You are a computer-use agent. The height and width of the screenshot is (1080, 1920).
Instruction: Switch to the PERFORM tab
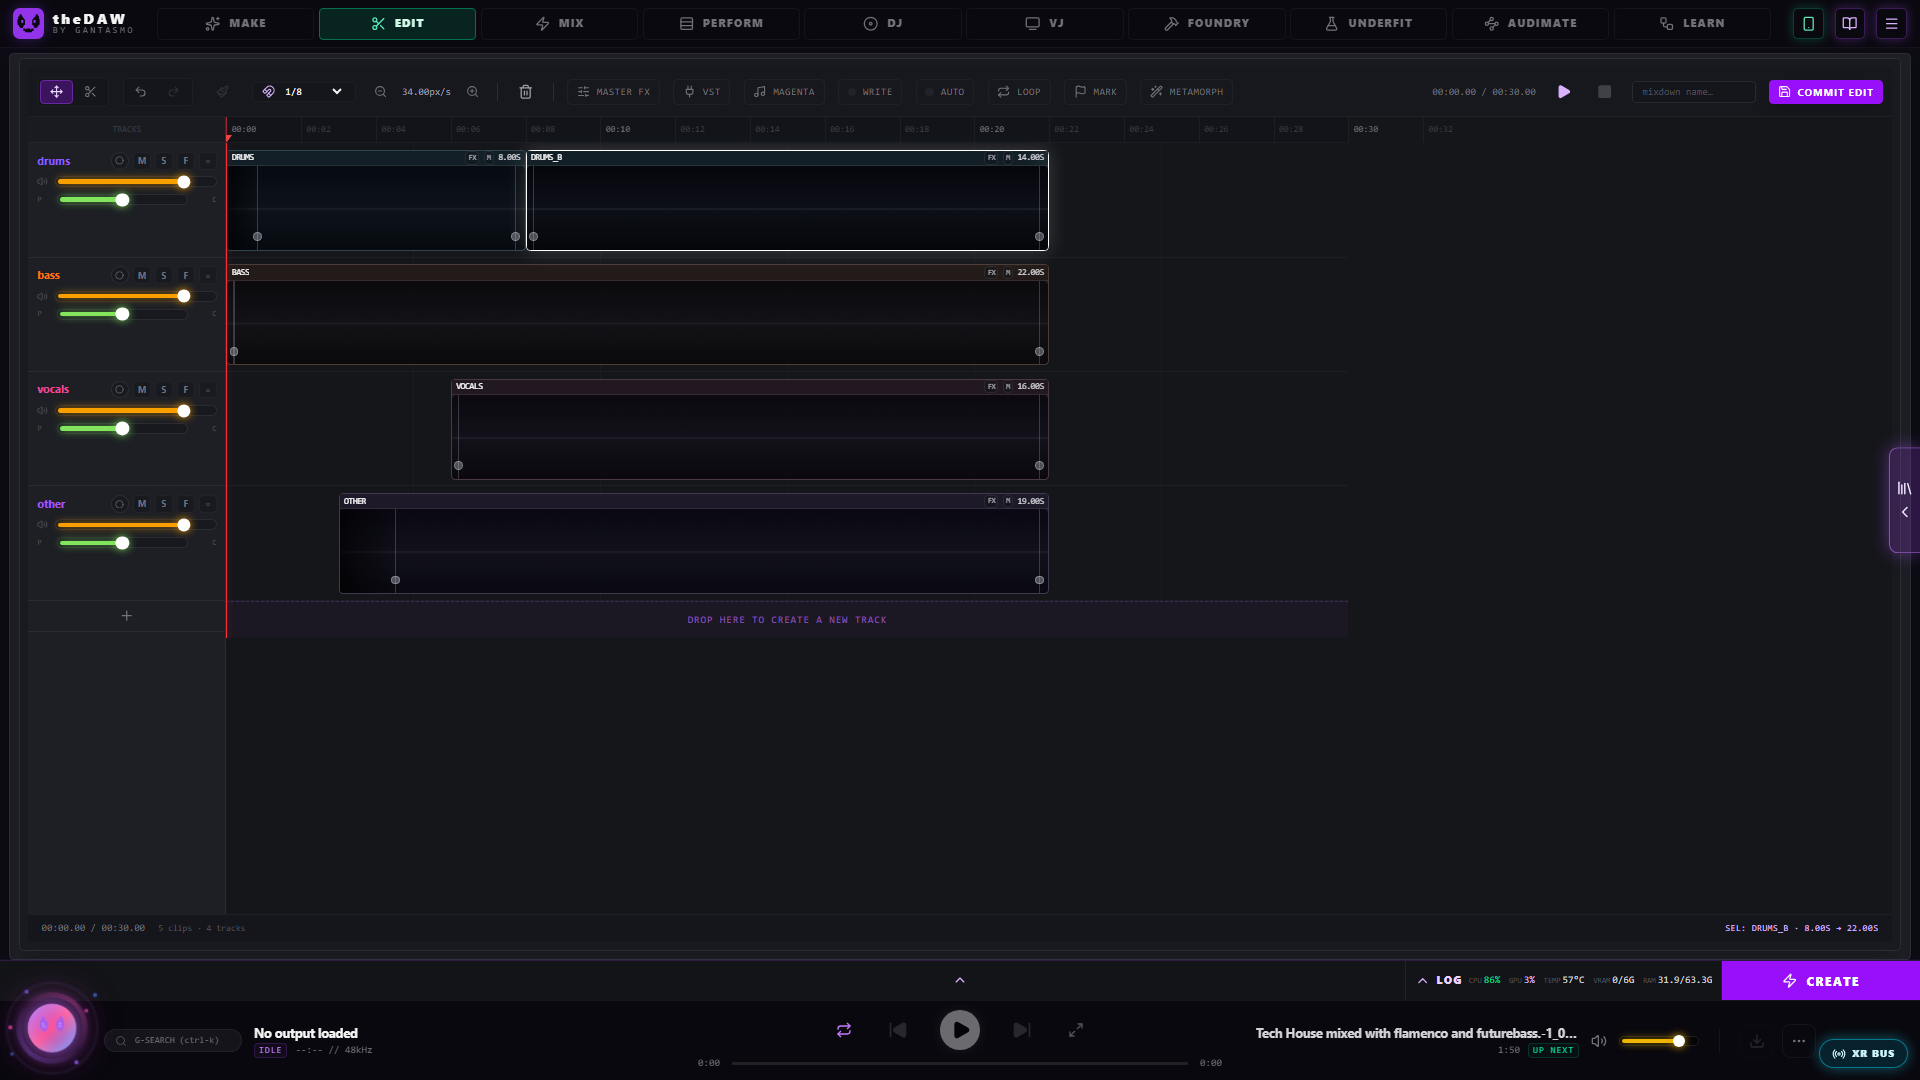click(721, 23)
